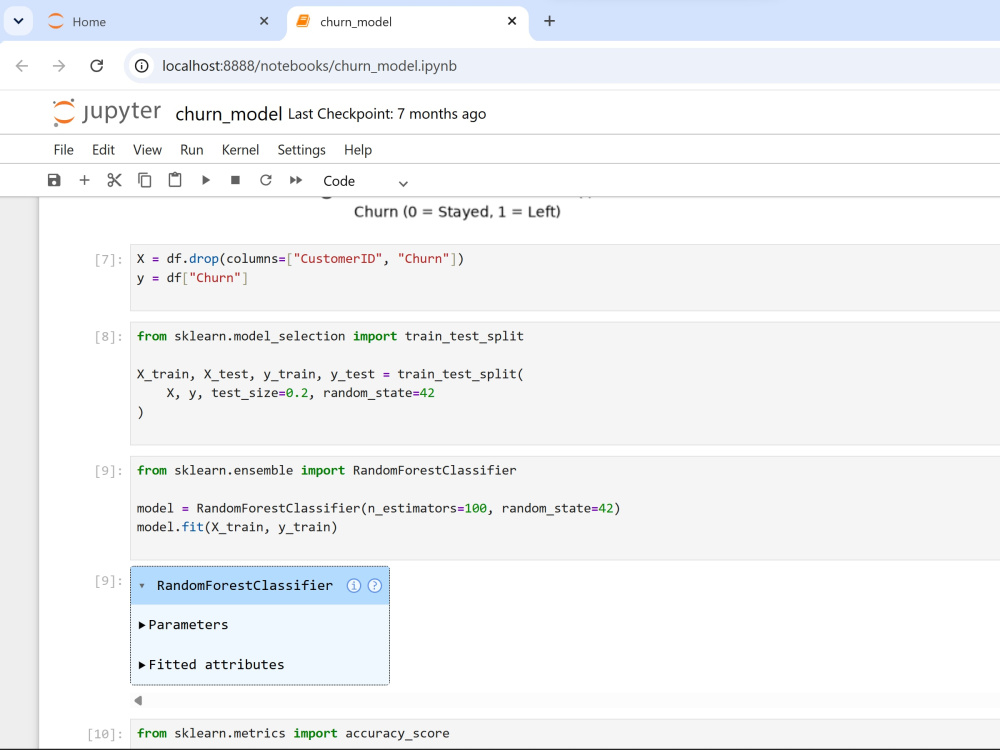Rename the churn_model notebook title
The width and height of the screenshot is (1000, 750).
point(228,114)
